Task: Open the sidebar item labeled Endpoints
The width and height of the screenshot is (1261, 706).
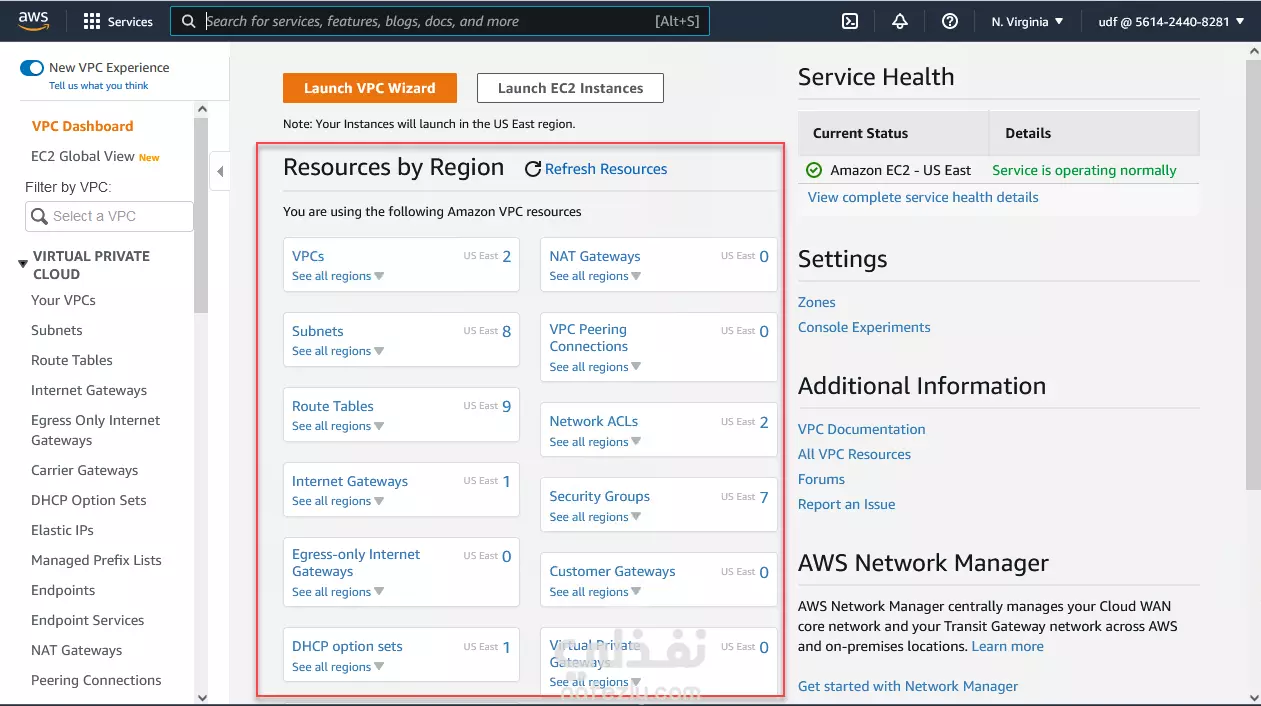Action: pyautogui.click(x=63, y=590)
